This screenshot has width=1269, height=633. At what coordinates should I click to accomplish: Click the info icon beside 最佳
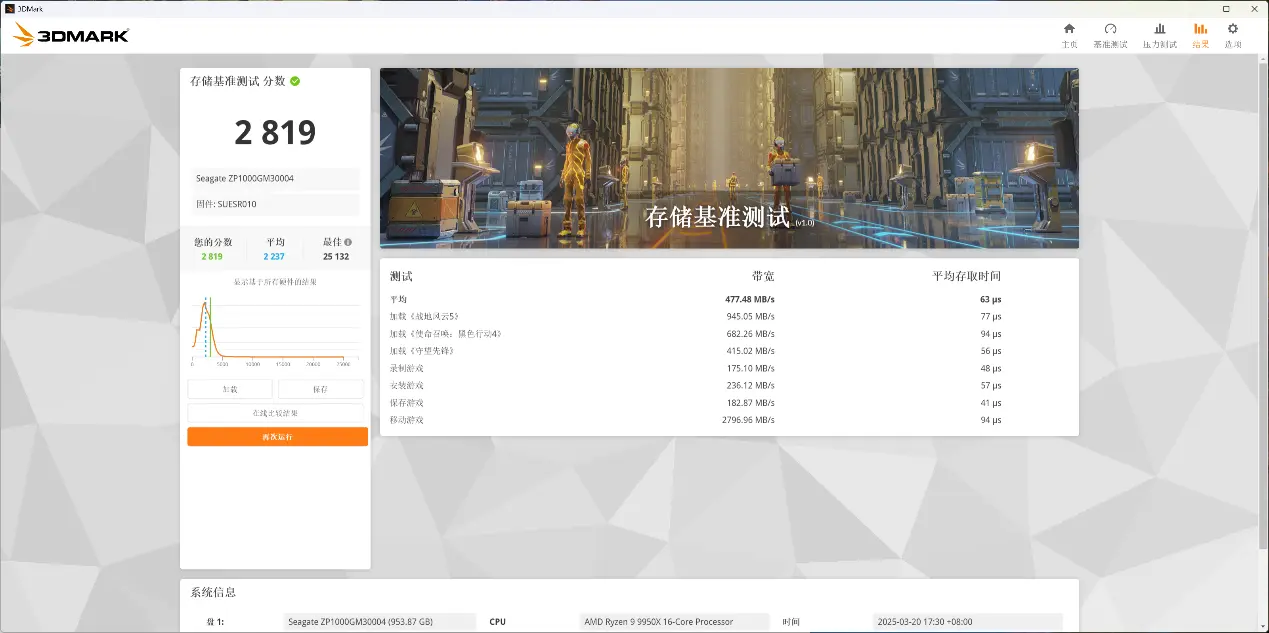point(348,242)
